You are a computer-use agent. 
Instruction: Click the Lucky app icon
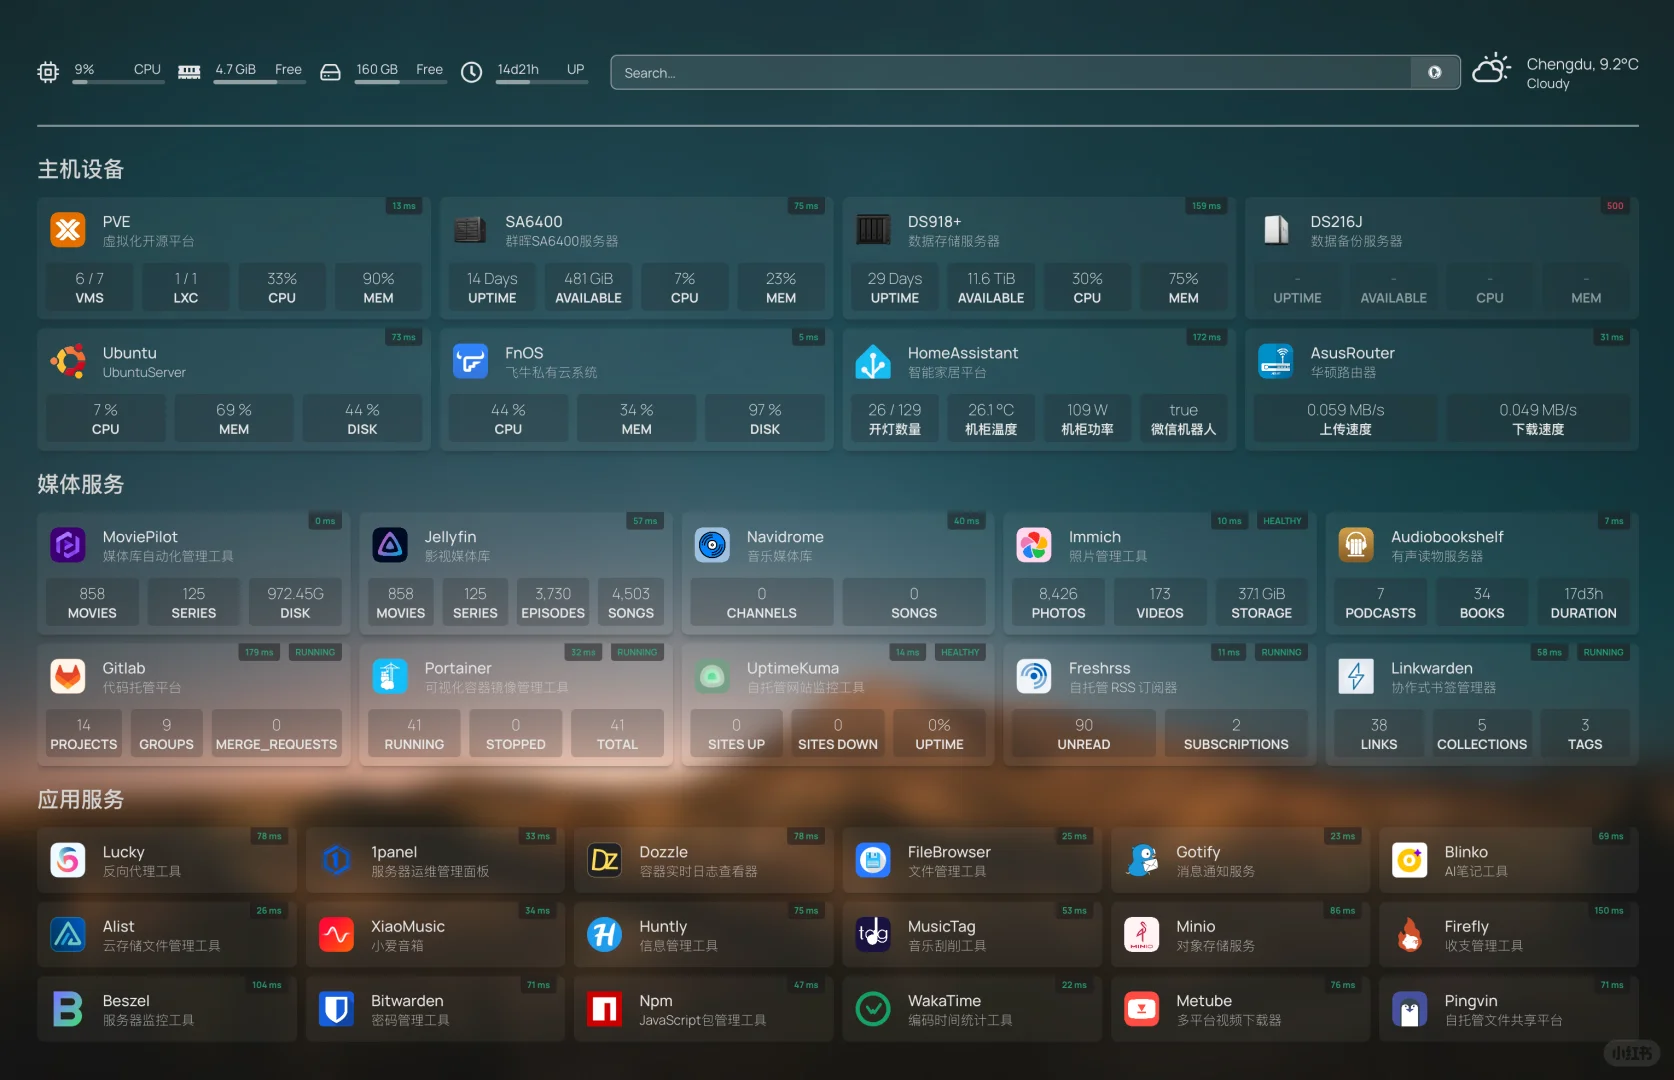68,860
